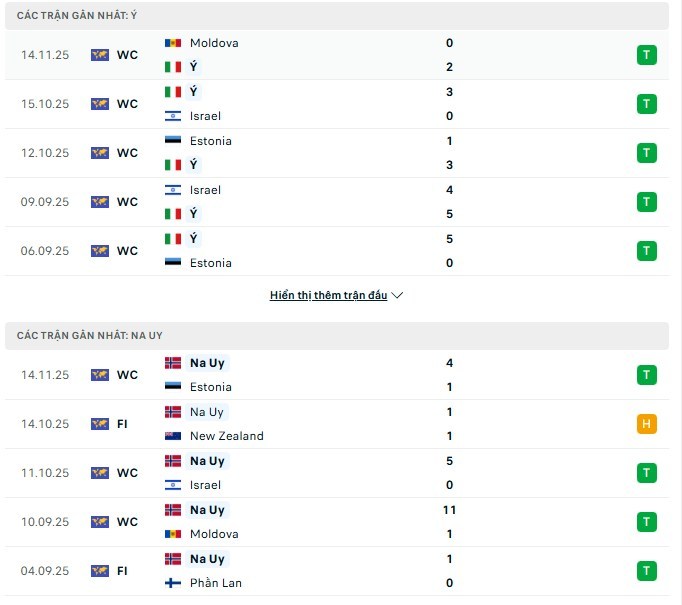Click the green T result badge for Moldova–Ý

tap(647, 55)
